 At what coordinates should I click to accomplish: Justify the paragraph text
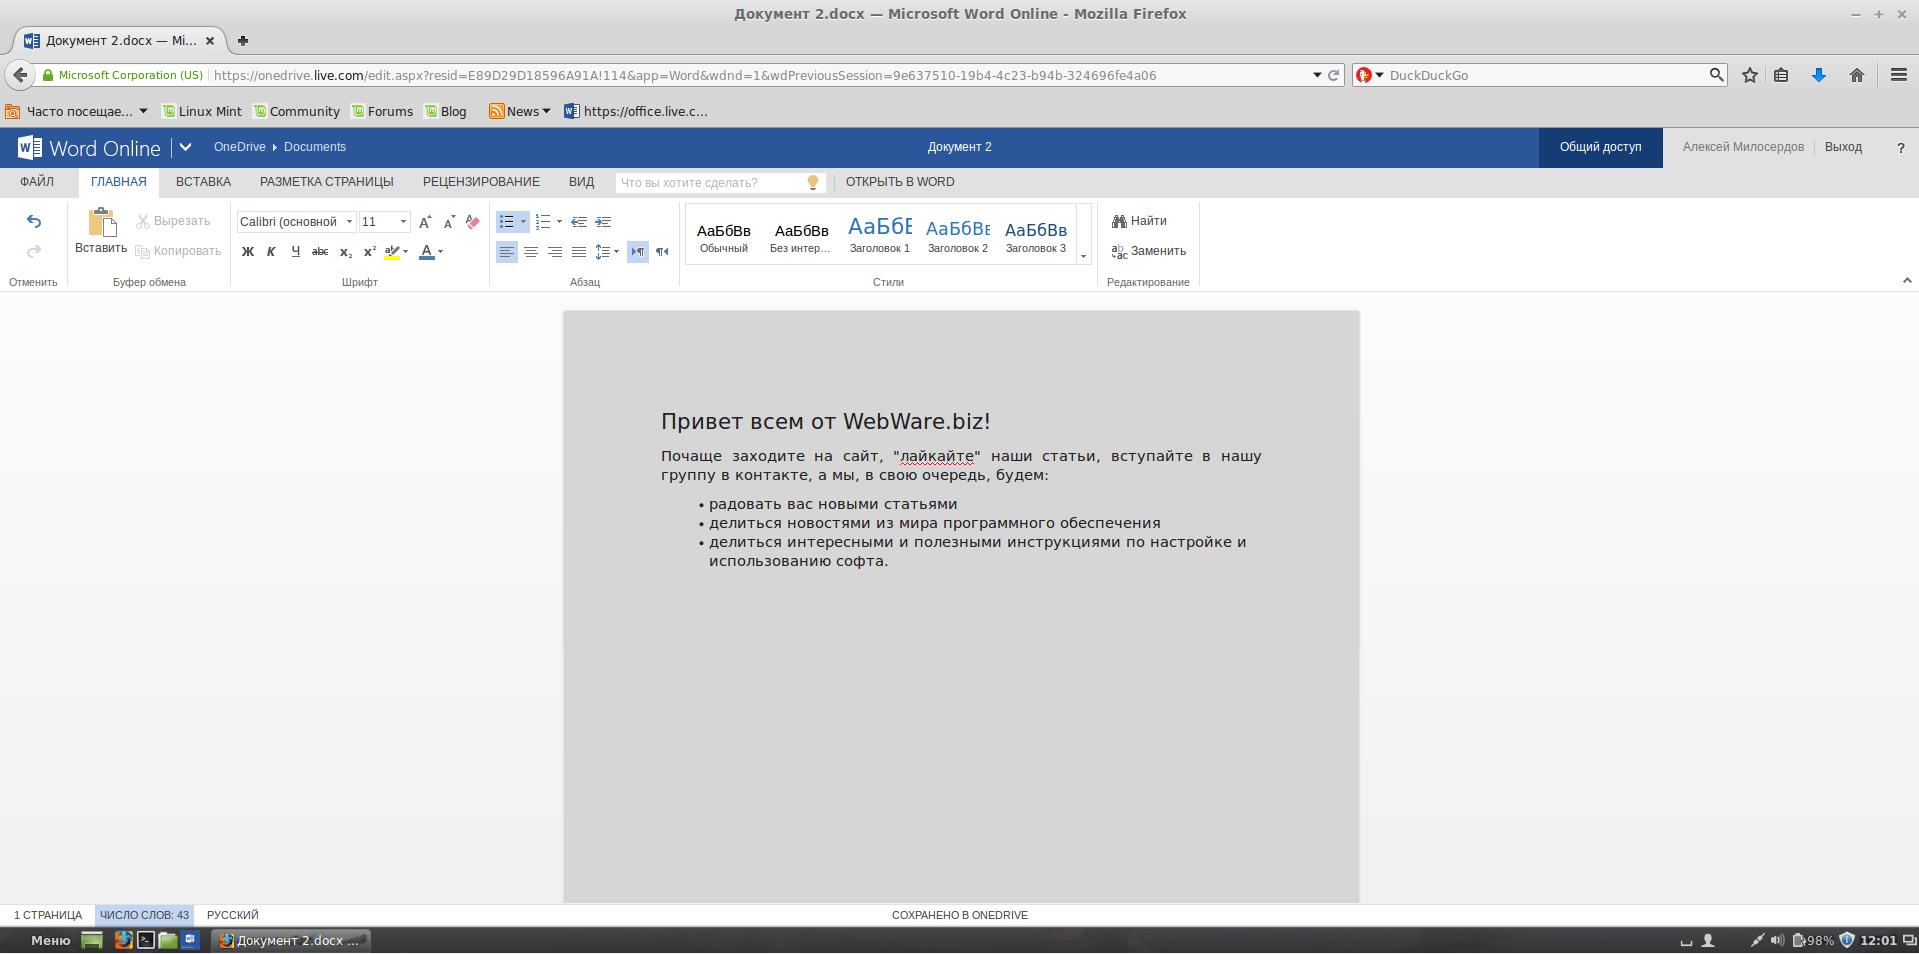(579, 252)
